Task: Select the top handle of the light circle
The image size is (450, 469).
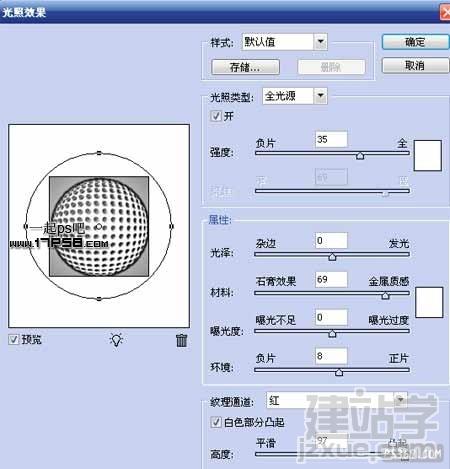Action: pyautogui.click(x=99, y=153)
